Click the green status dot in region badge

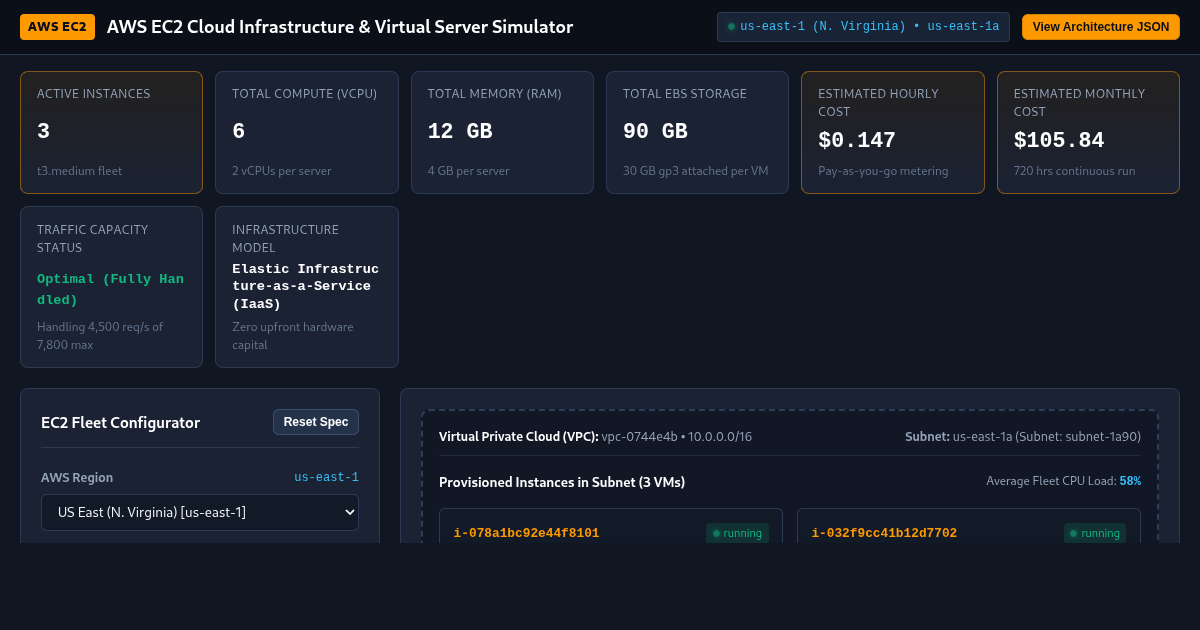tap(732, 27)
